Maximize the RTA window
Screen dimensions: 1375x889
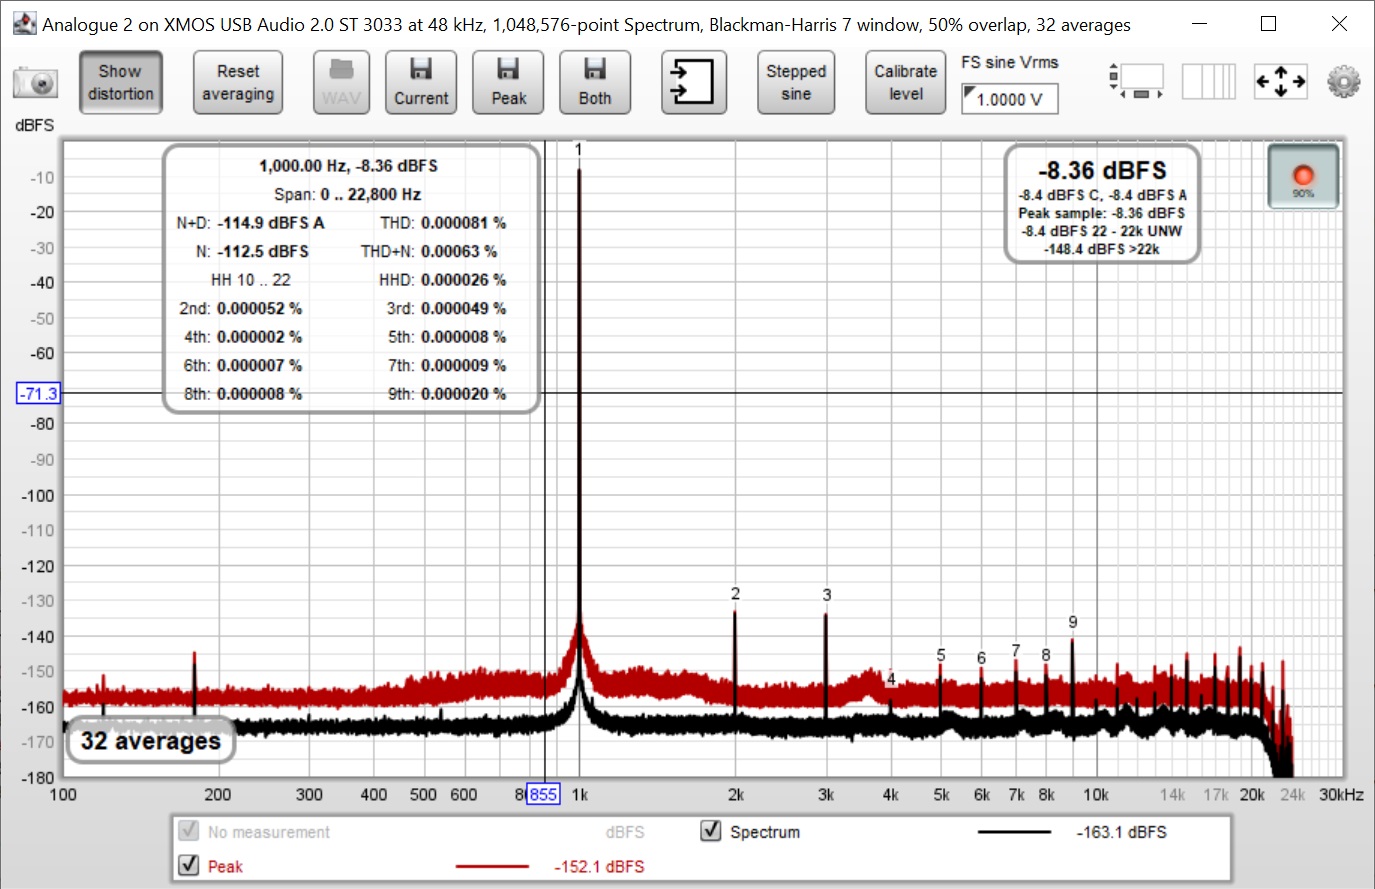click(x=1268, y=23)
